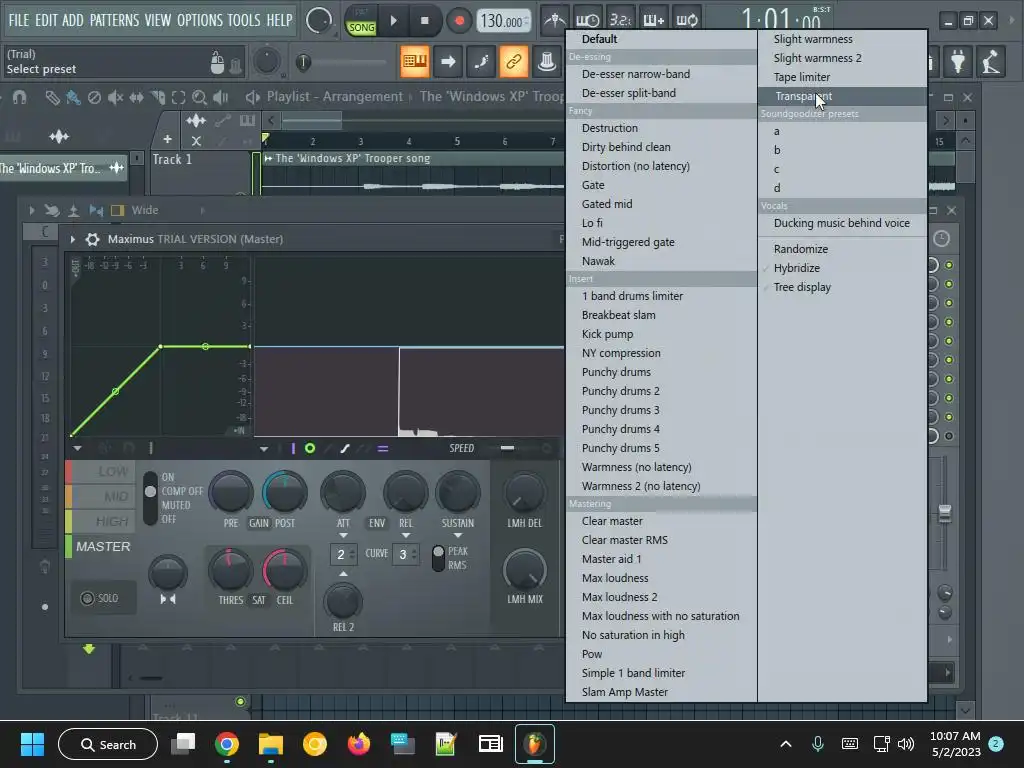
Task: Click the metronome icon in top toolbar
Action: (554, 21)
